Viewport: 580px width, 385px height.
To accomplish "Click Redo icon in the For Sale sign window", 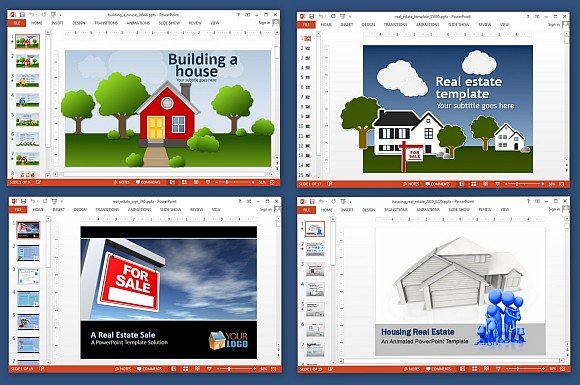I will coord(45,201).
